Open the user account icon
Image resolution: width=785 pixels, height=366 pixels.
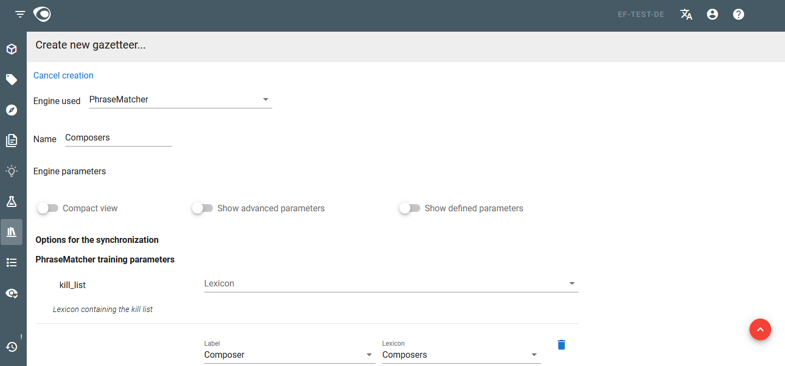pyautogui.click(x=712, y=15)
